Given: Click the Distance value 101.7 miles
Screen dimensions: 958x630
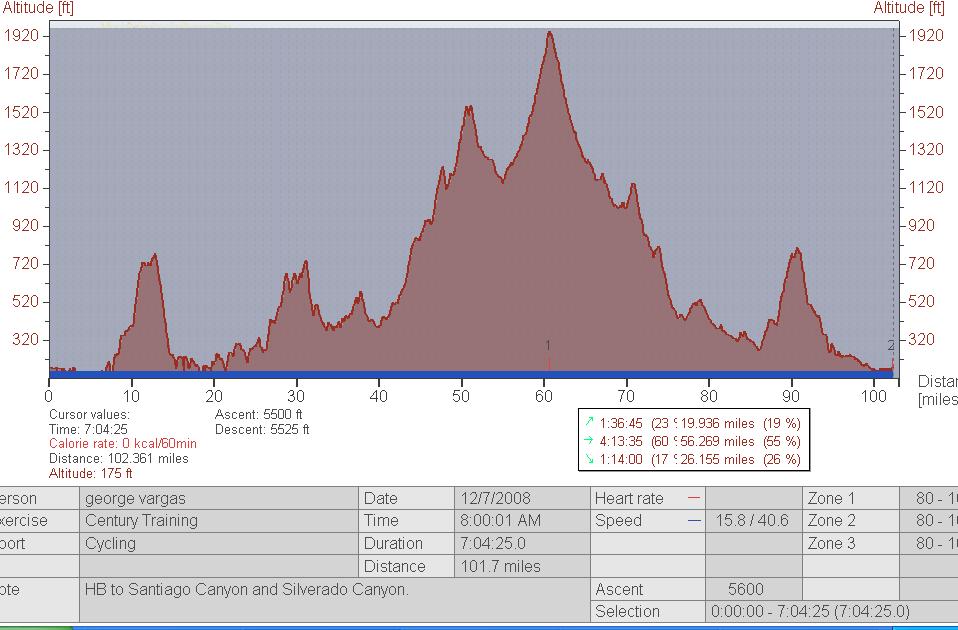Looking at the screenshot, I should [x=500, y=567].
